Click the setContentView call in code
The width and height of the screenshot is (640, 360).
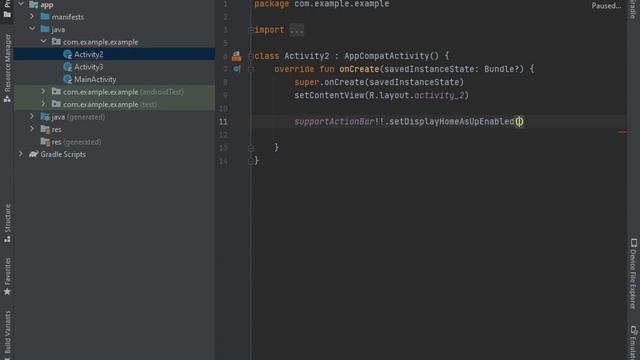(x=329, y=96)
